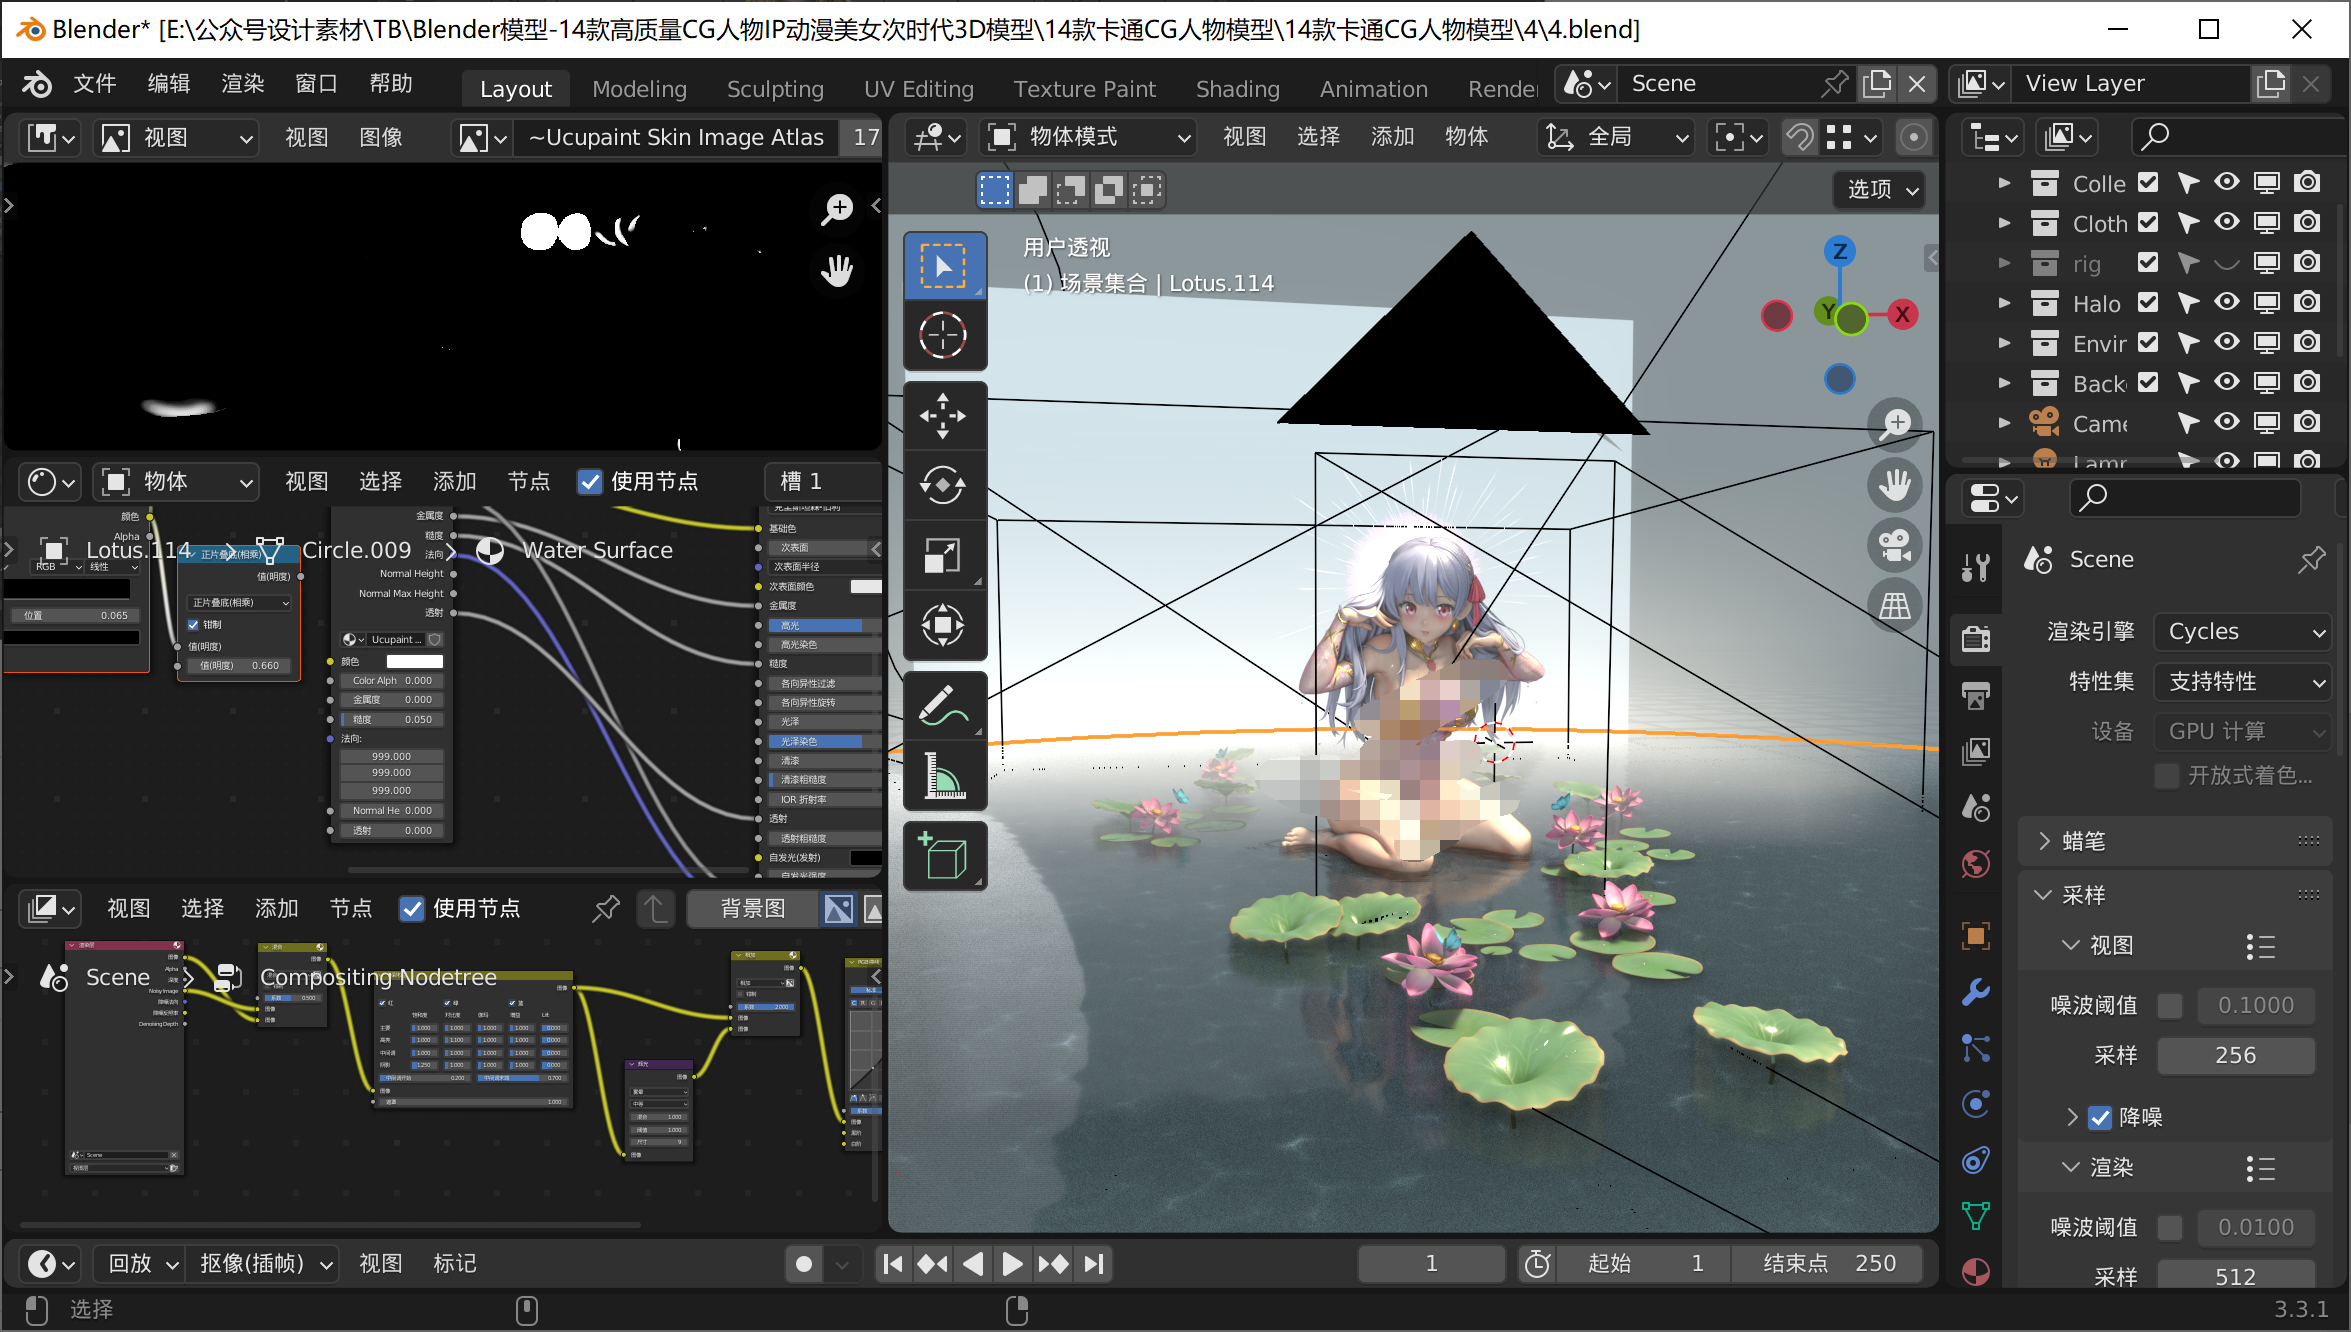This screenshot has height=1332, width=2351.
Task: Open the Global transform orientation dropdown
Action: click(1615, 137)
